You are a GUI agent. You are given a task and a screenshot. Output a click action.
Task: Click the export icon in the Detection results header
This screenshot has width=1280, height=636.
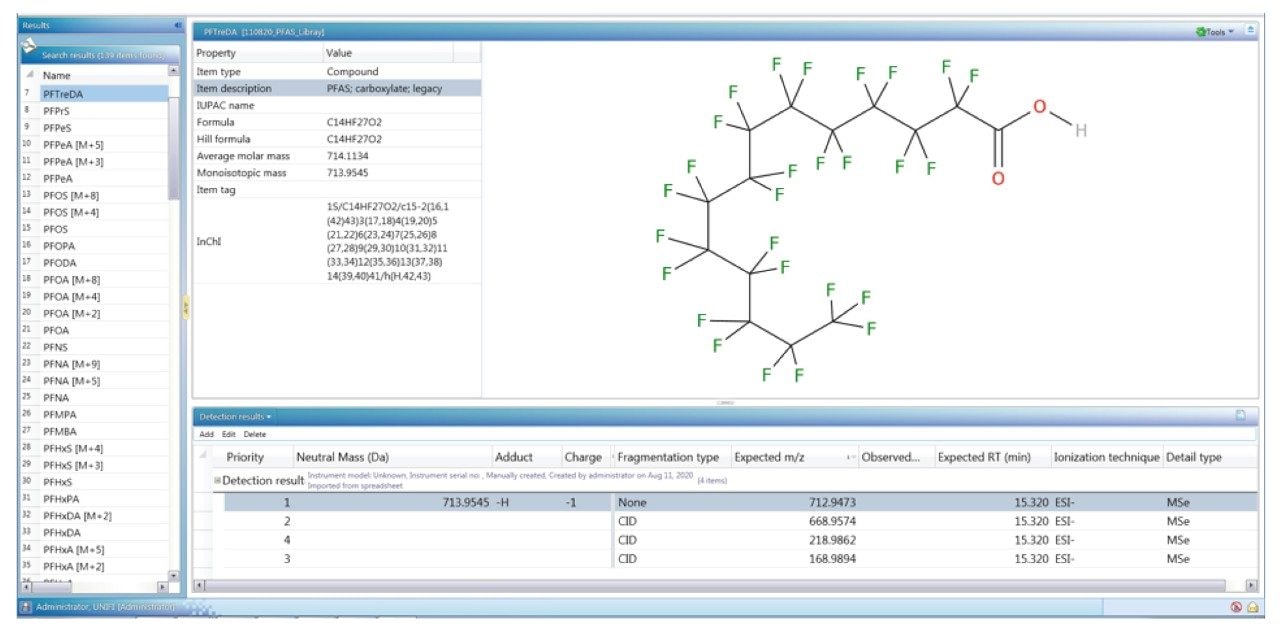coord(1240,415)
